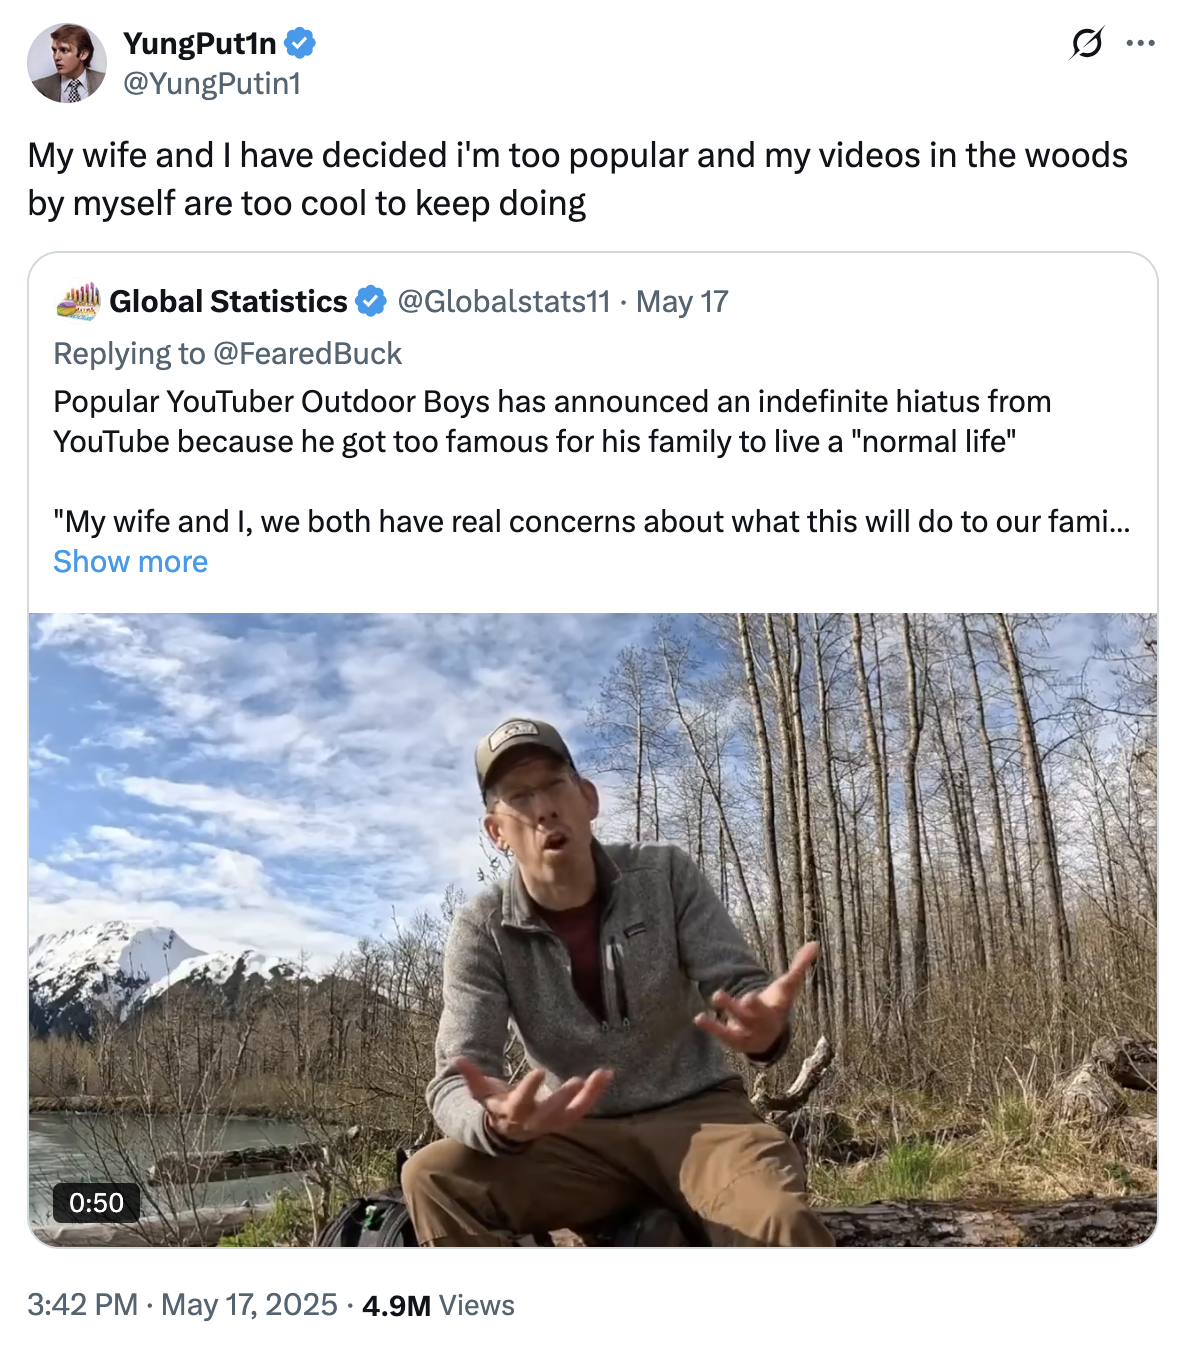Image resolution: width=1184 pixels, height=1352 pixels.
Task: Click the 0:50 video duration badge
Action: click(96, 1202)
